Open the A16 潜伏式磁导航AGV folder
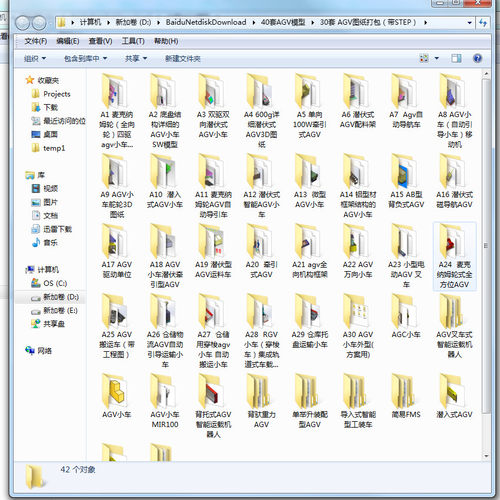This screenshot has height=500, width=500. (454, 181)
